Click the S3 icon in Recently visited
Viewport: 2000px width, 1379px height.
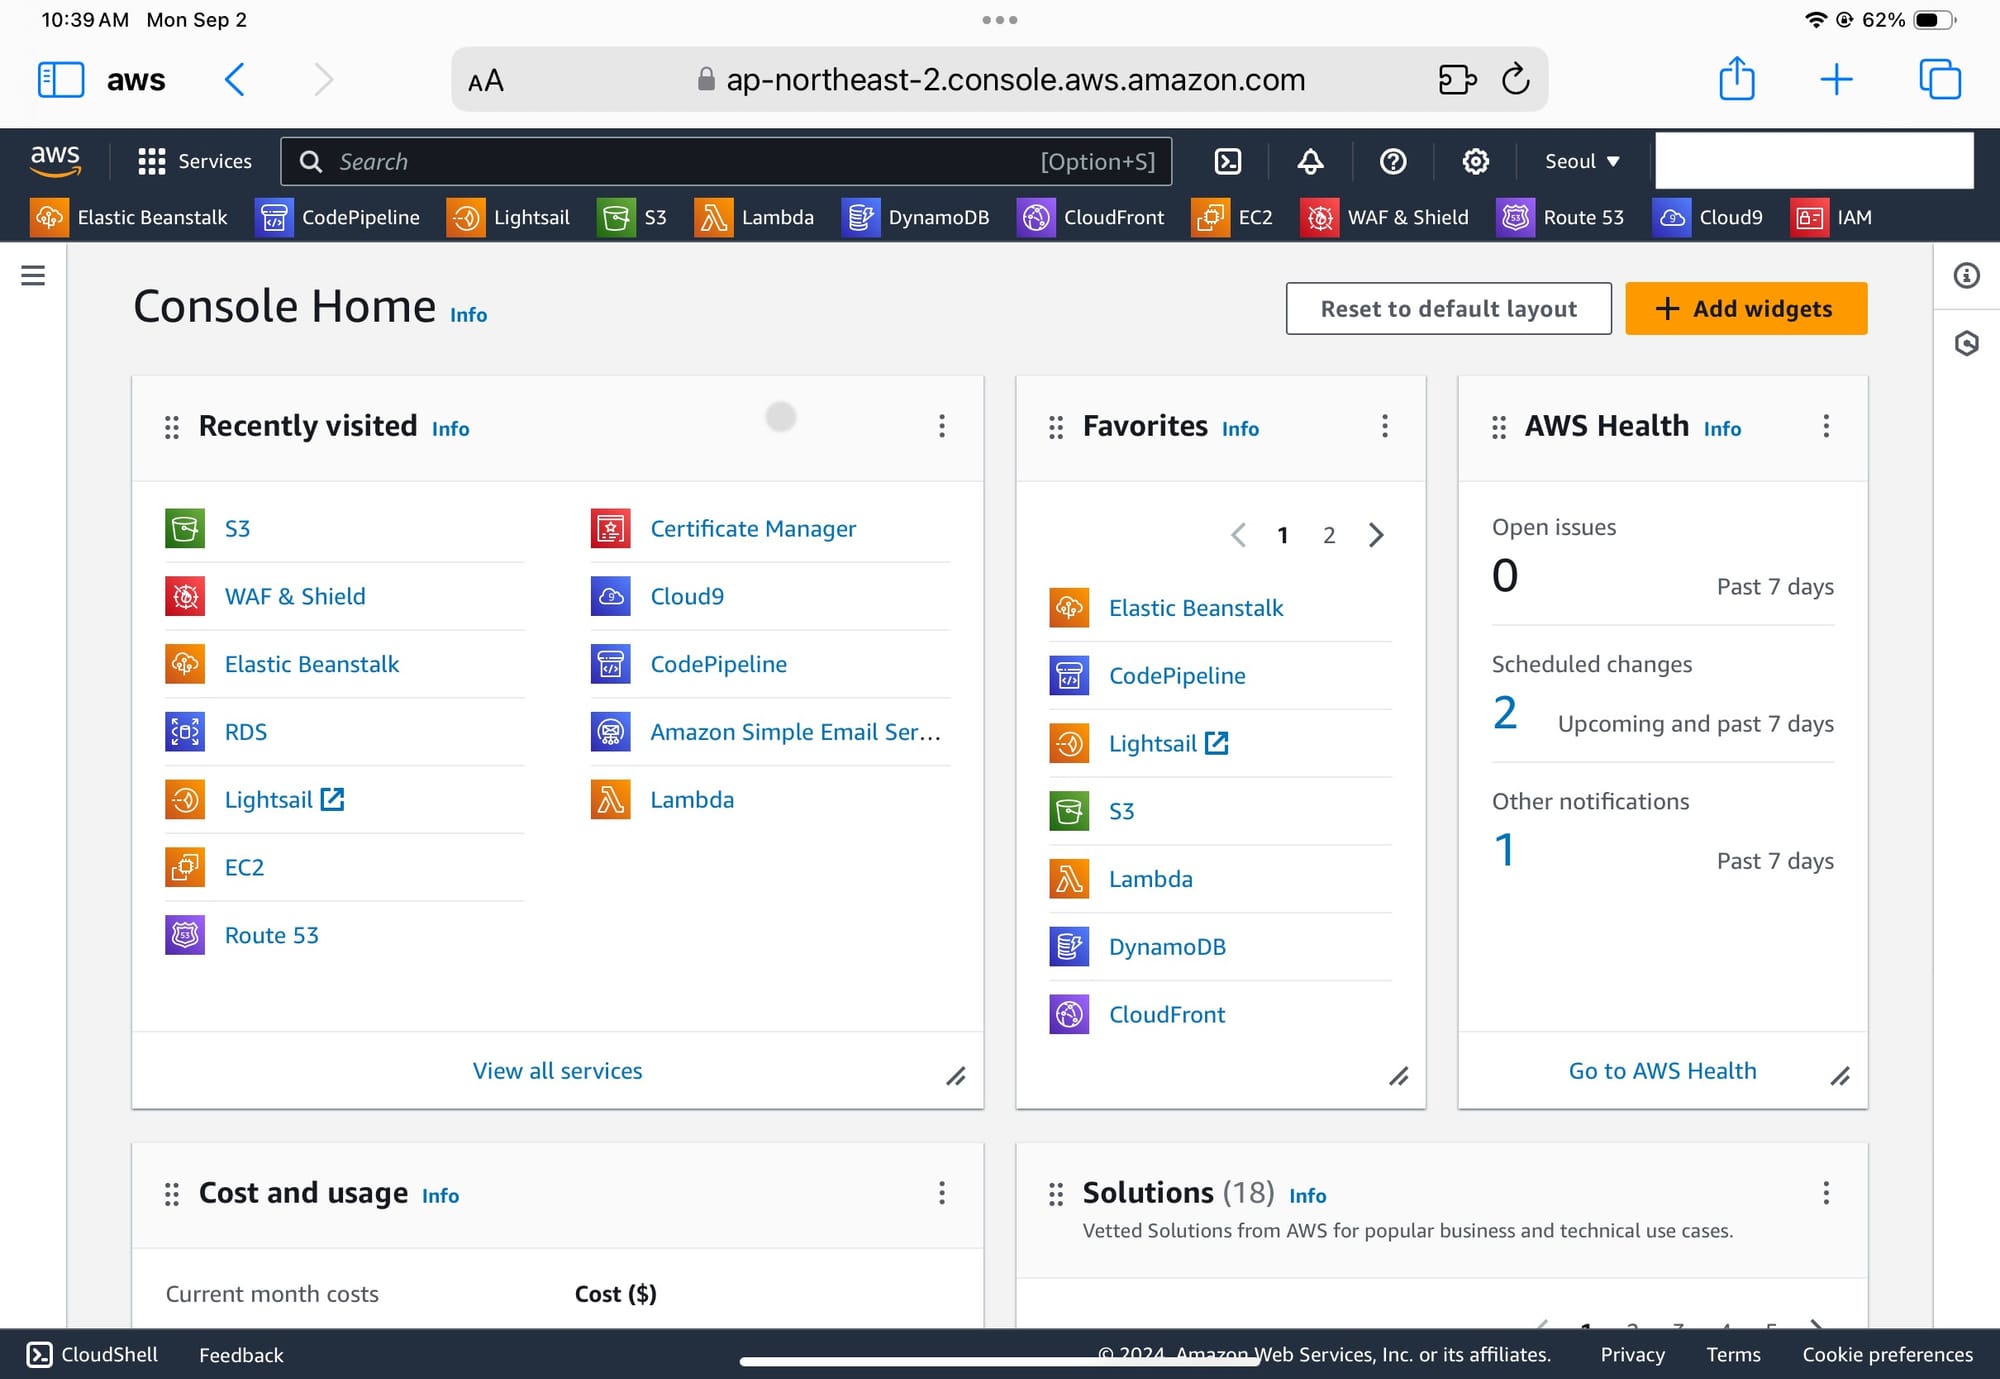click(185, 528)
